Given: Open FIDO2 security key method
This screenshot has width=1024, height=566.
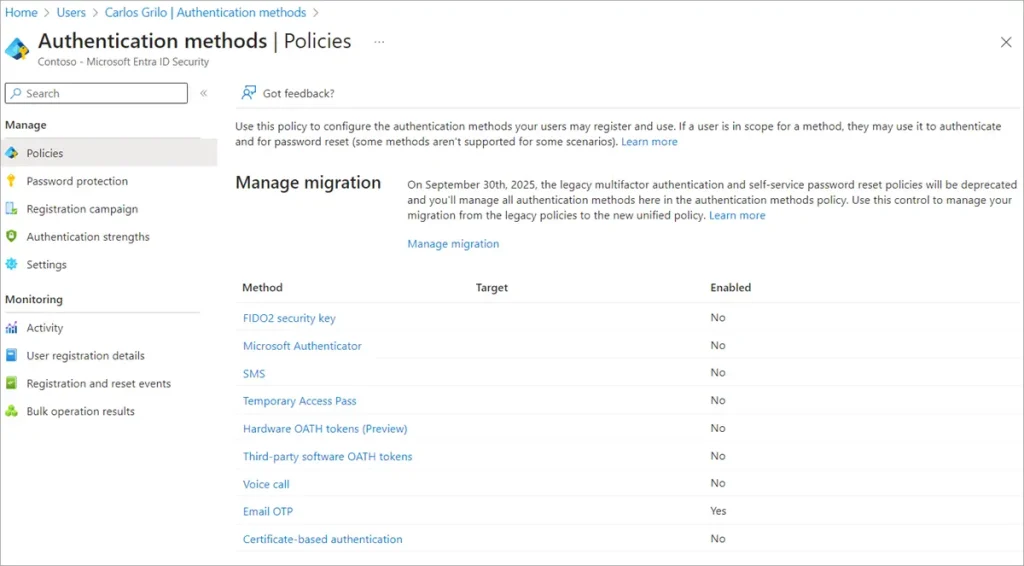Looking at the screenshot, I should coord(289,318).
